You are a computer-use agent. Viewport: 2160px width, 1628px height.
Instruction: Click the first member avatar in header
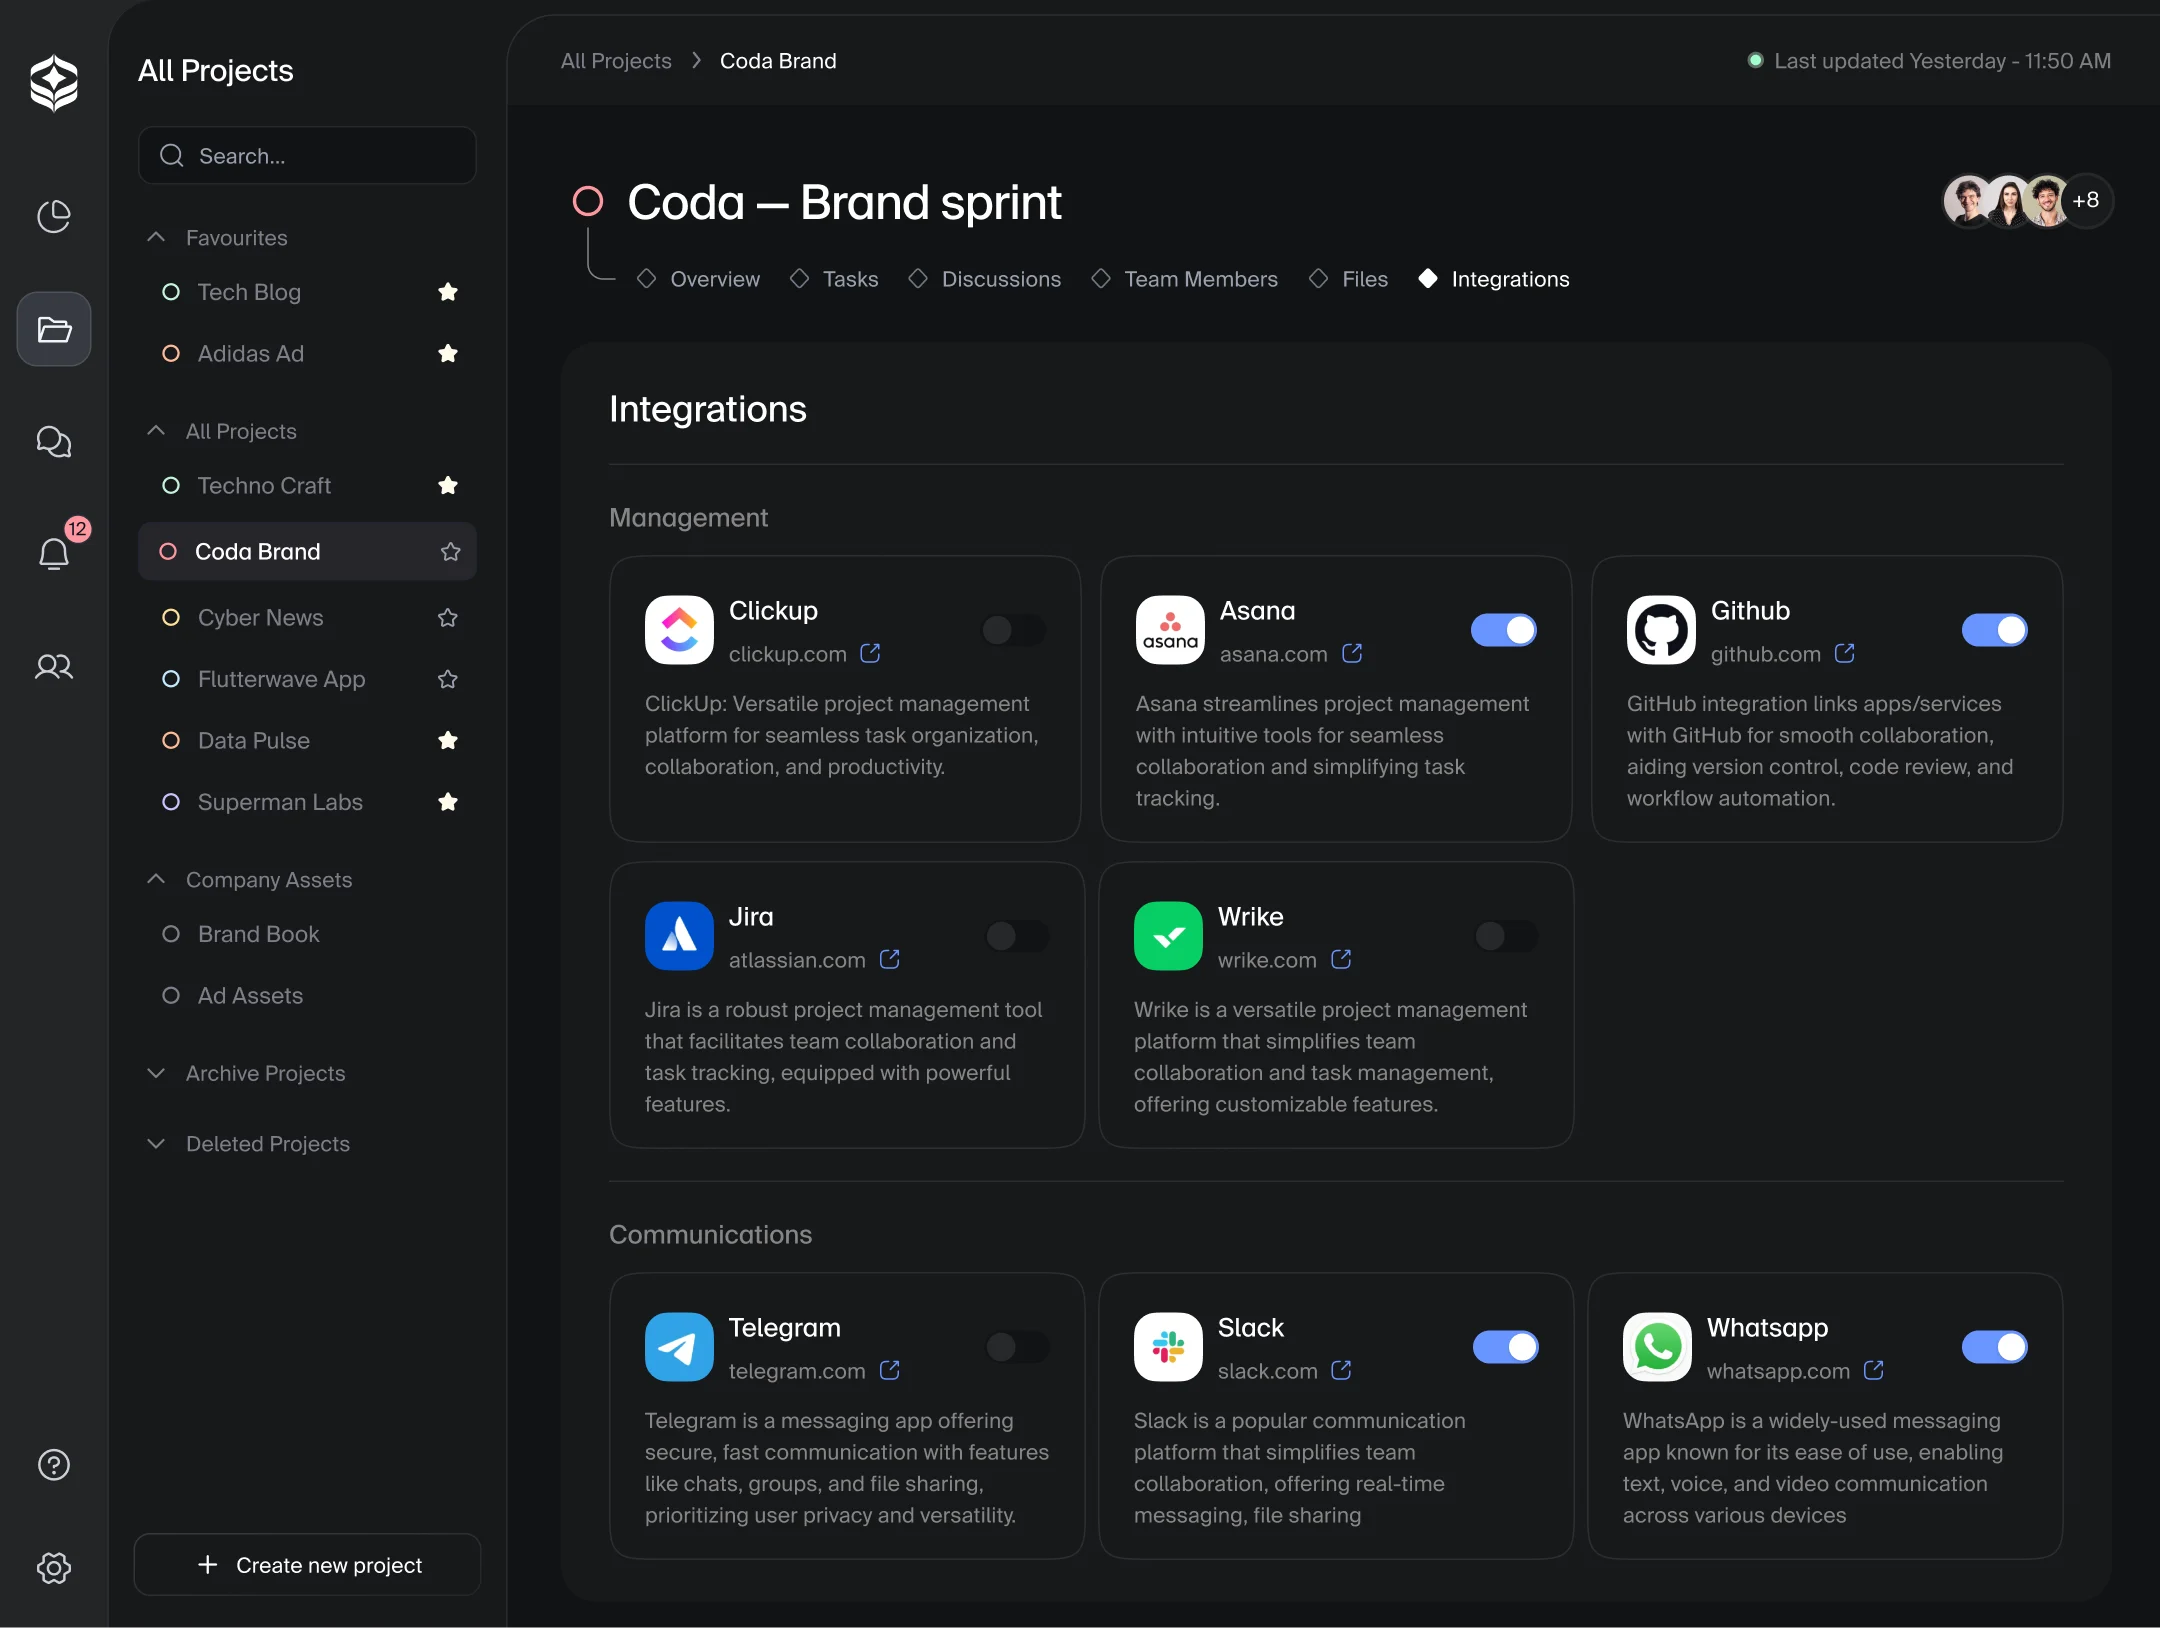tap(1968, 200)
